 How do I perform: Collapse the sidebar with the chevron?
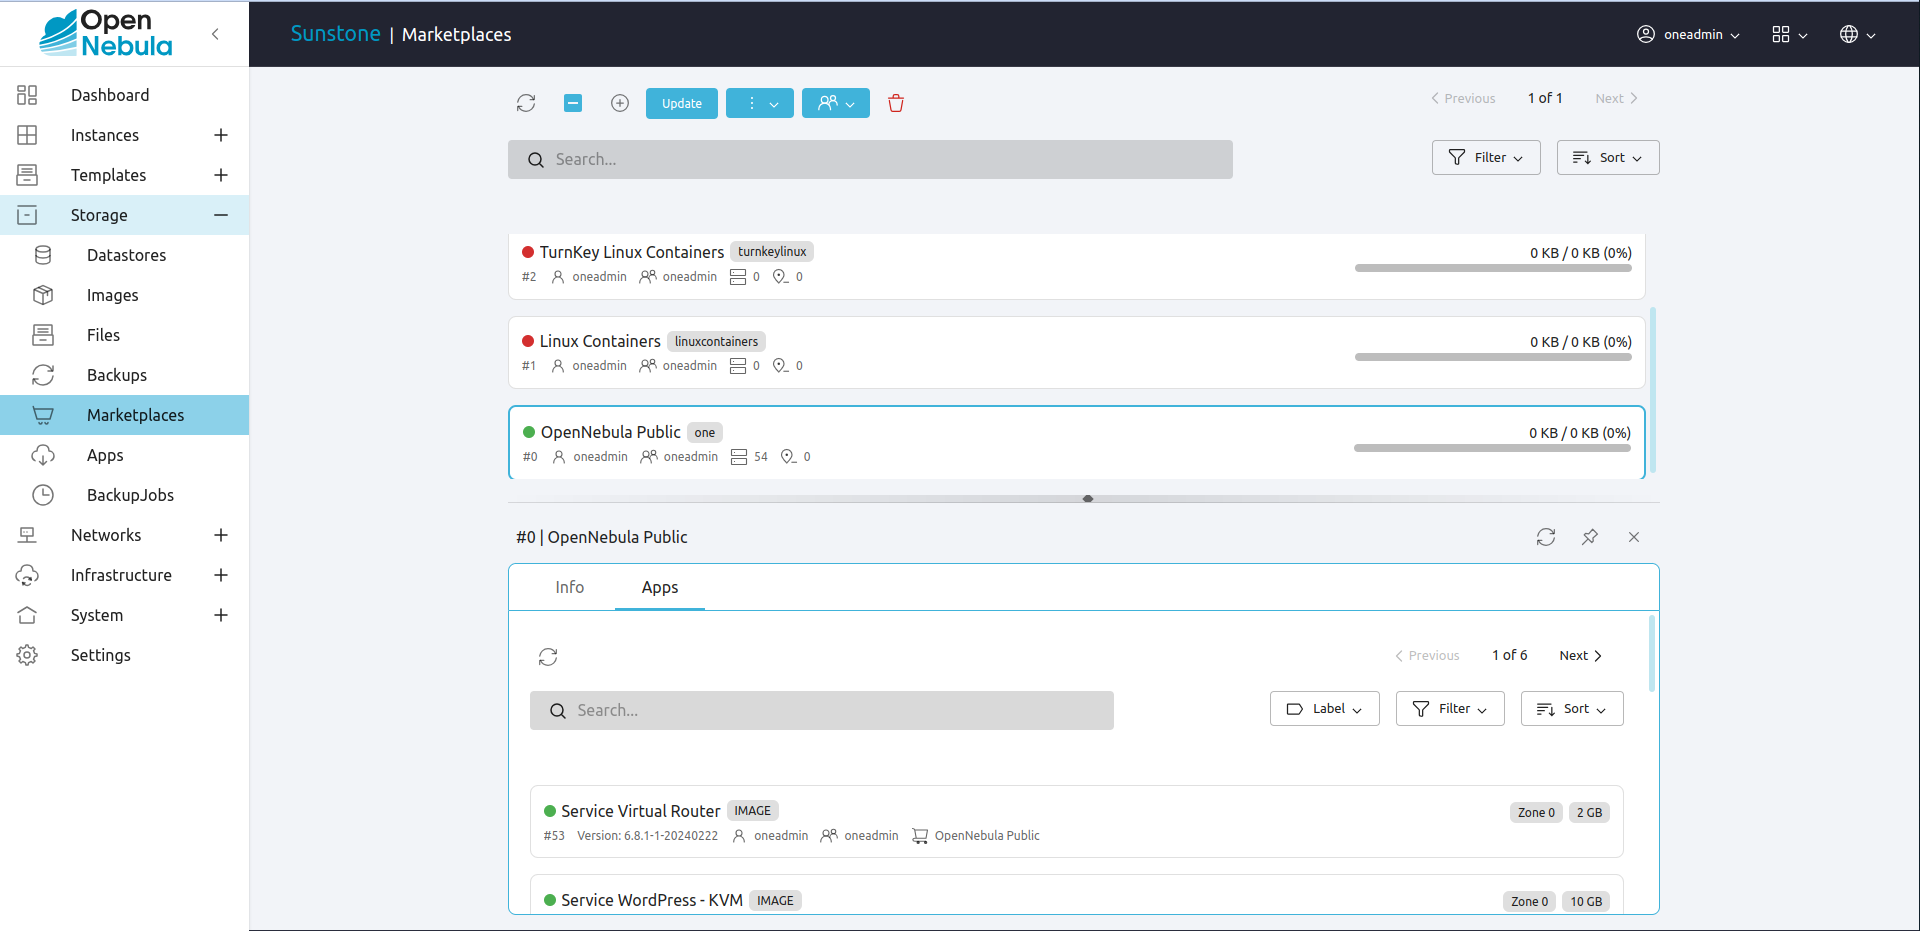tap(215, 34)
